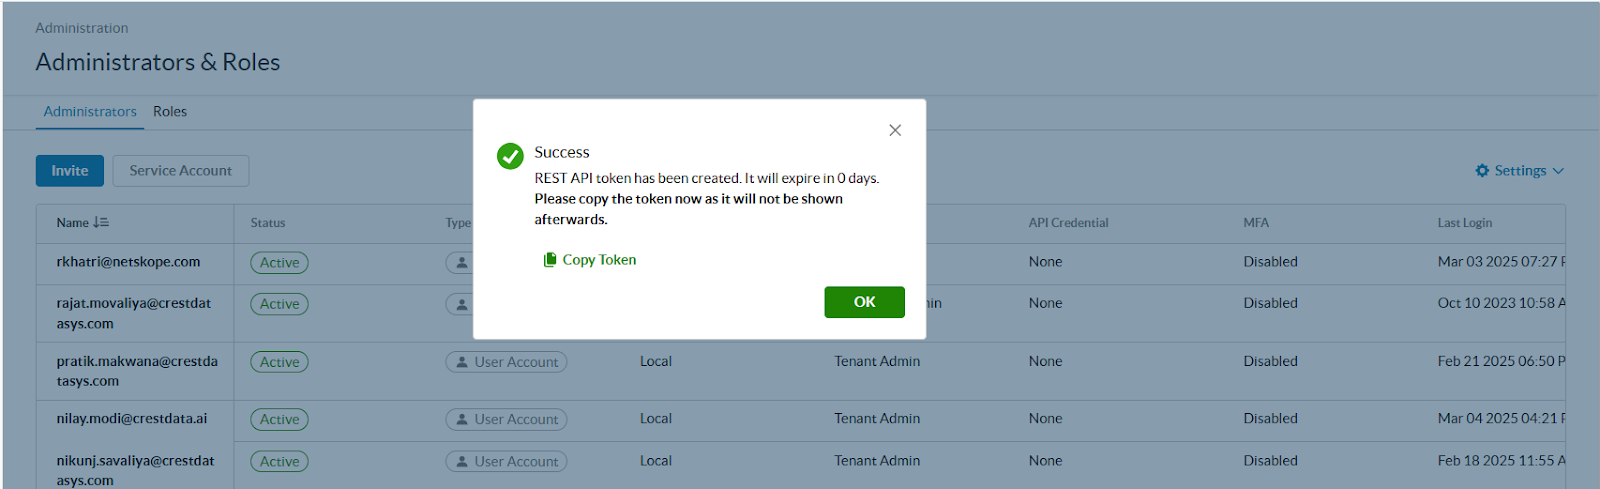Select nilay.modi@crestdata.ai administrator
1600x489 pixels.
tap(132, 419)
